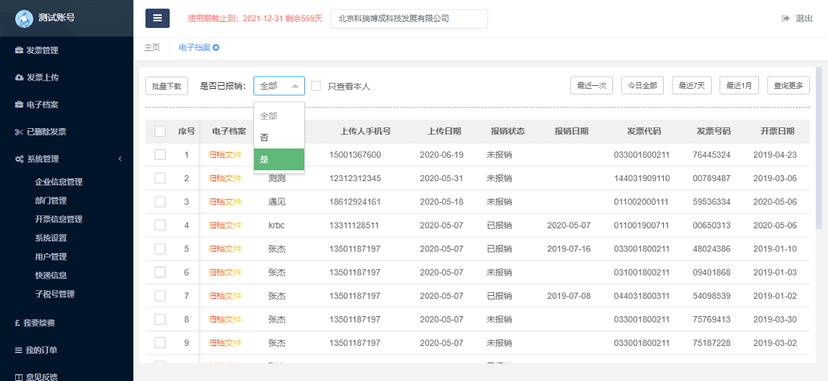
Task: Click the 退出 logout icon
Action: click(785, 18)
